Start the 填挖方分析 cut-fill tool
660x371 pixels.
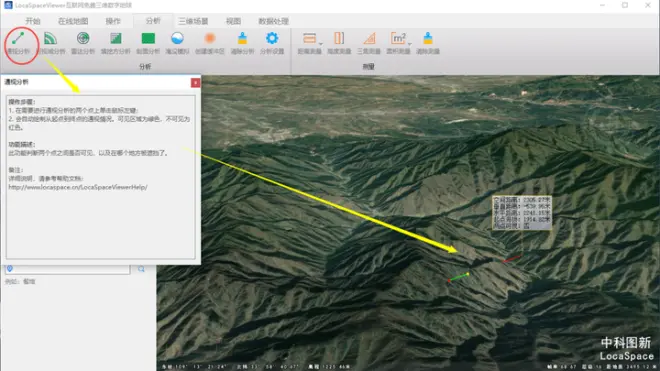(115, 43)
